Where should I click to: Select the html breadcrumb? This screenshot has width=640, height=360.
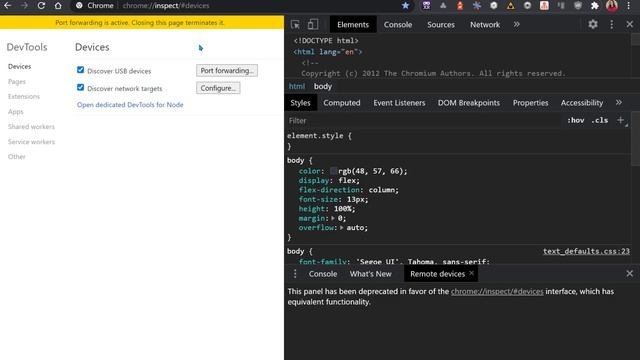297,86
